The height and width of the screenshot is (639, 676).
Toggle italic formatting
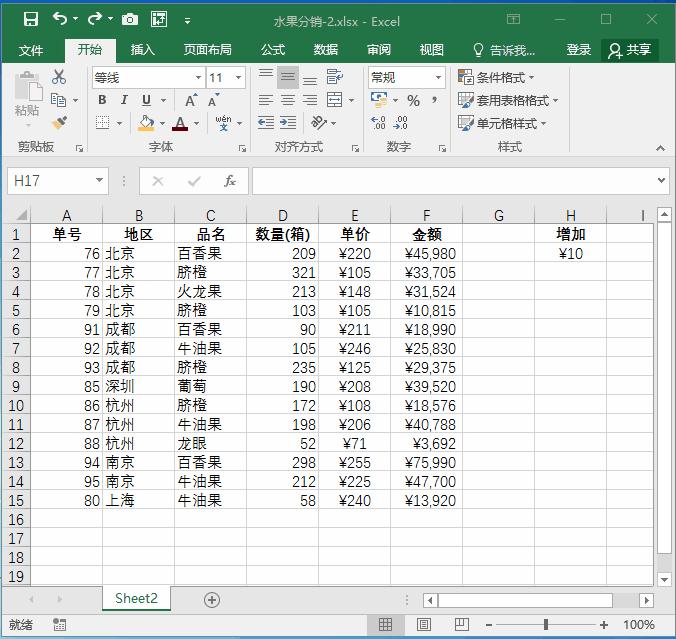(124, 100)
